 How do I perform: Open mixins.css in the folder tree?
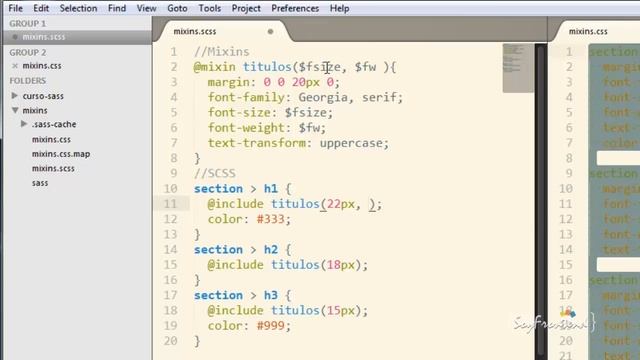point(51,140)
